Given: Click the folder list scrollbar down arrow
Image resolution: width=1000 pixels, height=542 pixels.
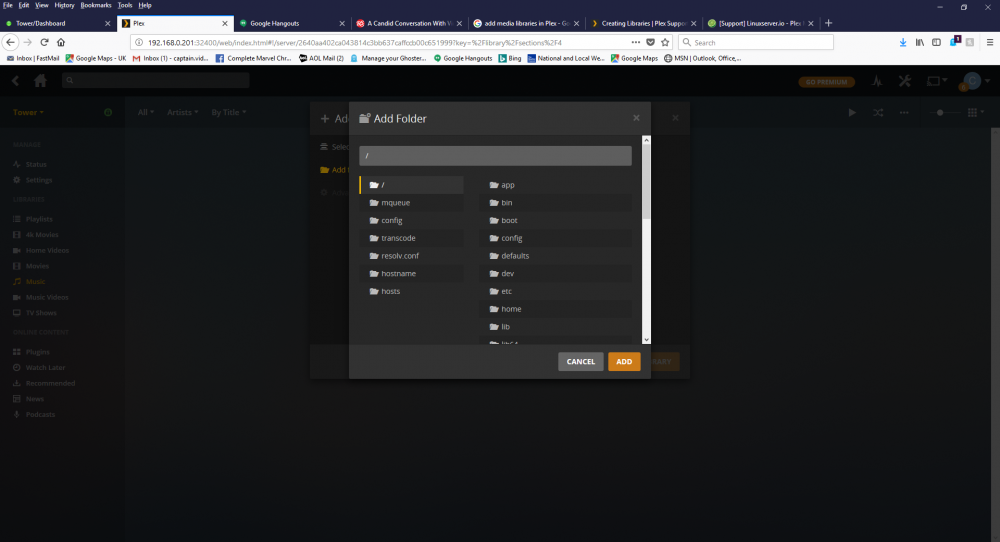Looking at the screenshot, I should pyautogui.click(x=646, y=340).
